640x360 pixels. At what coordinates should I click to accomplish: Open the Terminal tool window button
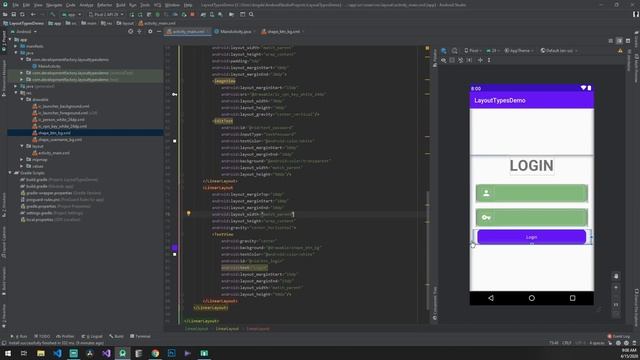tap(140, 336)
